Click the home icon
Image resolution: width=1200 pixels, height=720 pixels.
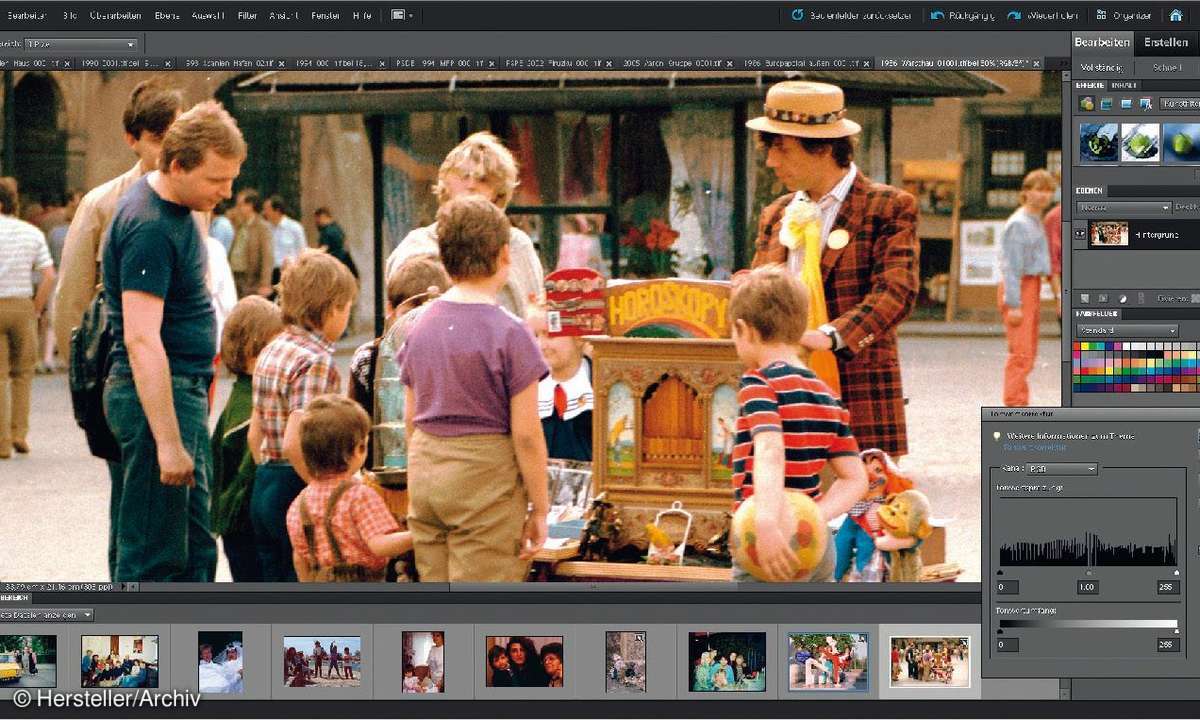pyautogui.click(x=1176, y=15)
